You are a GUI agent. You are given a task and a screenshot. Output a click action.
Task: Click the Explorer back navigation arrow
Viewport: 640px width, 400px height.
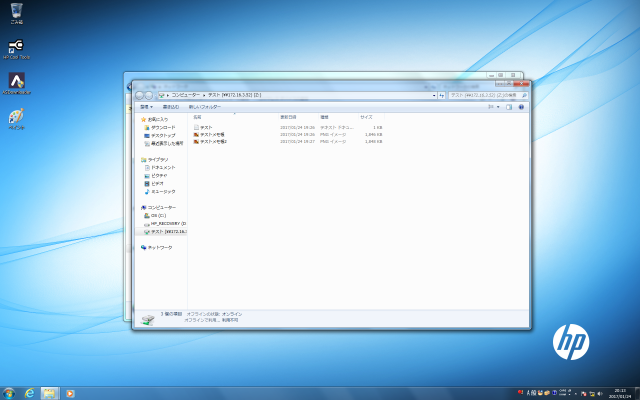(140, 94)
